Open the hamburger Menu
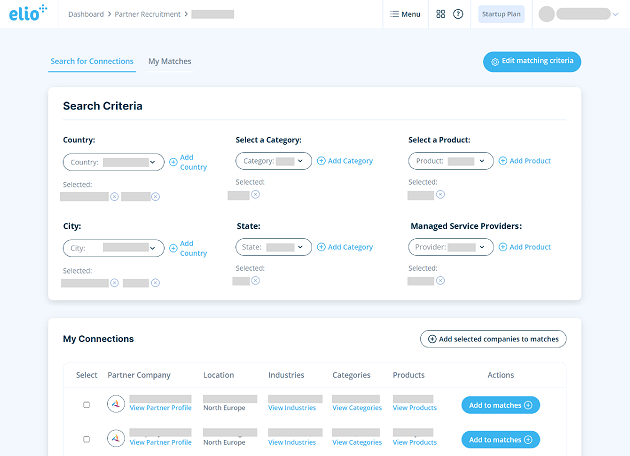The image size is (630, 456). (405, 14)
